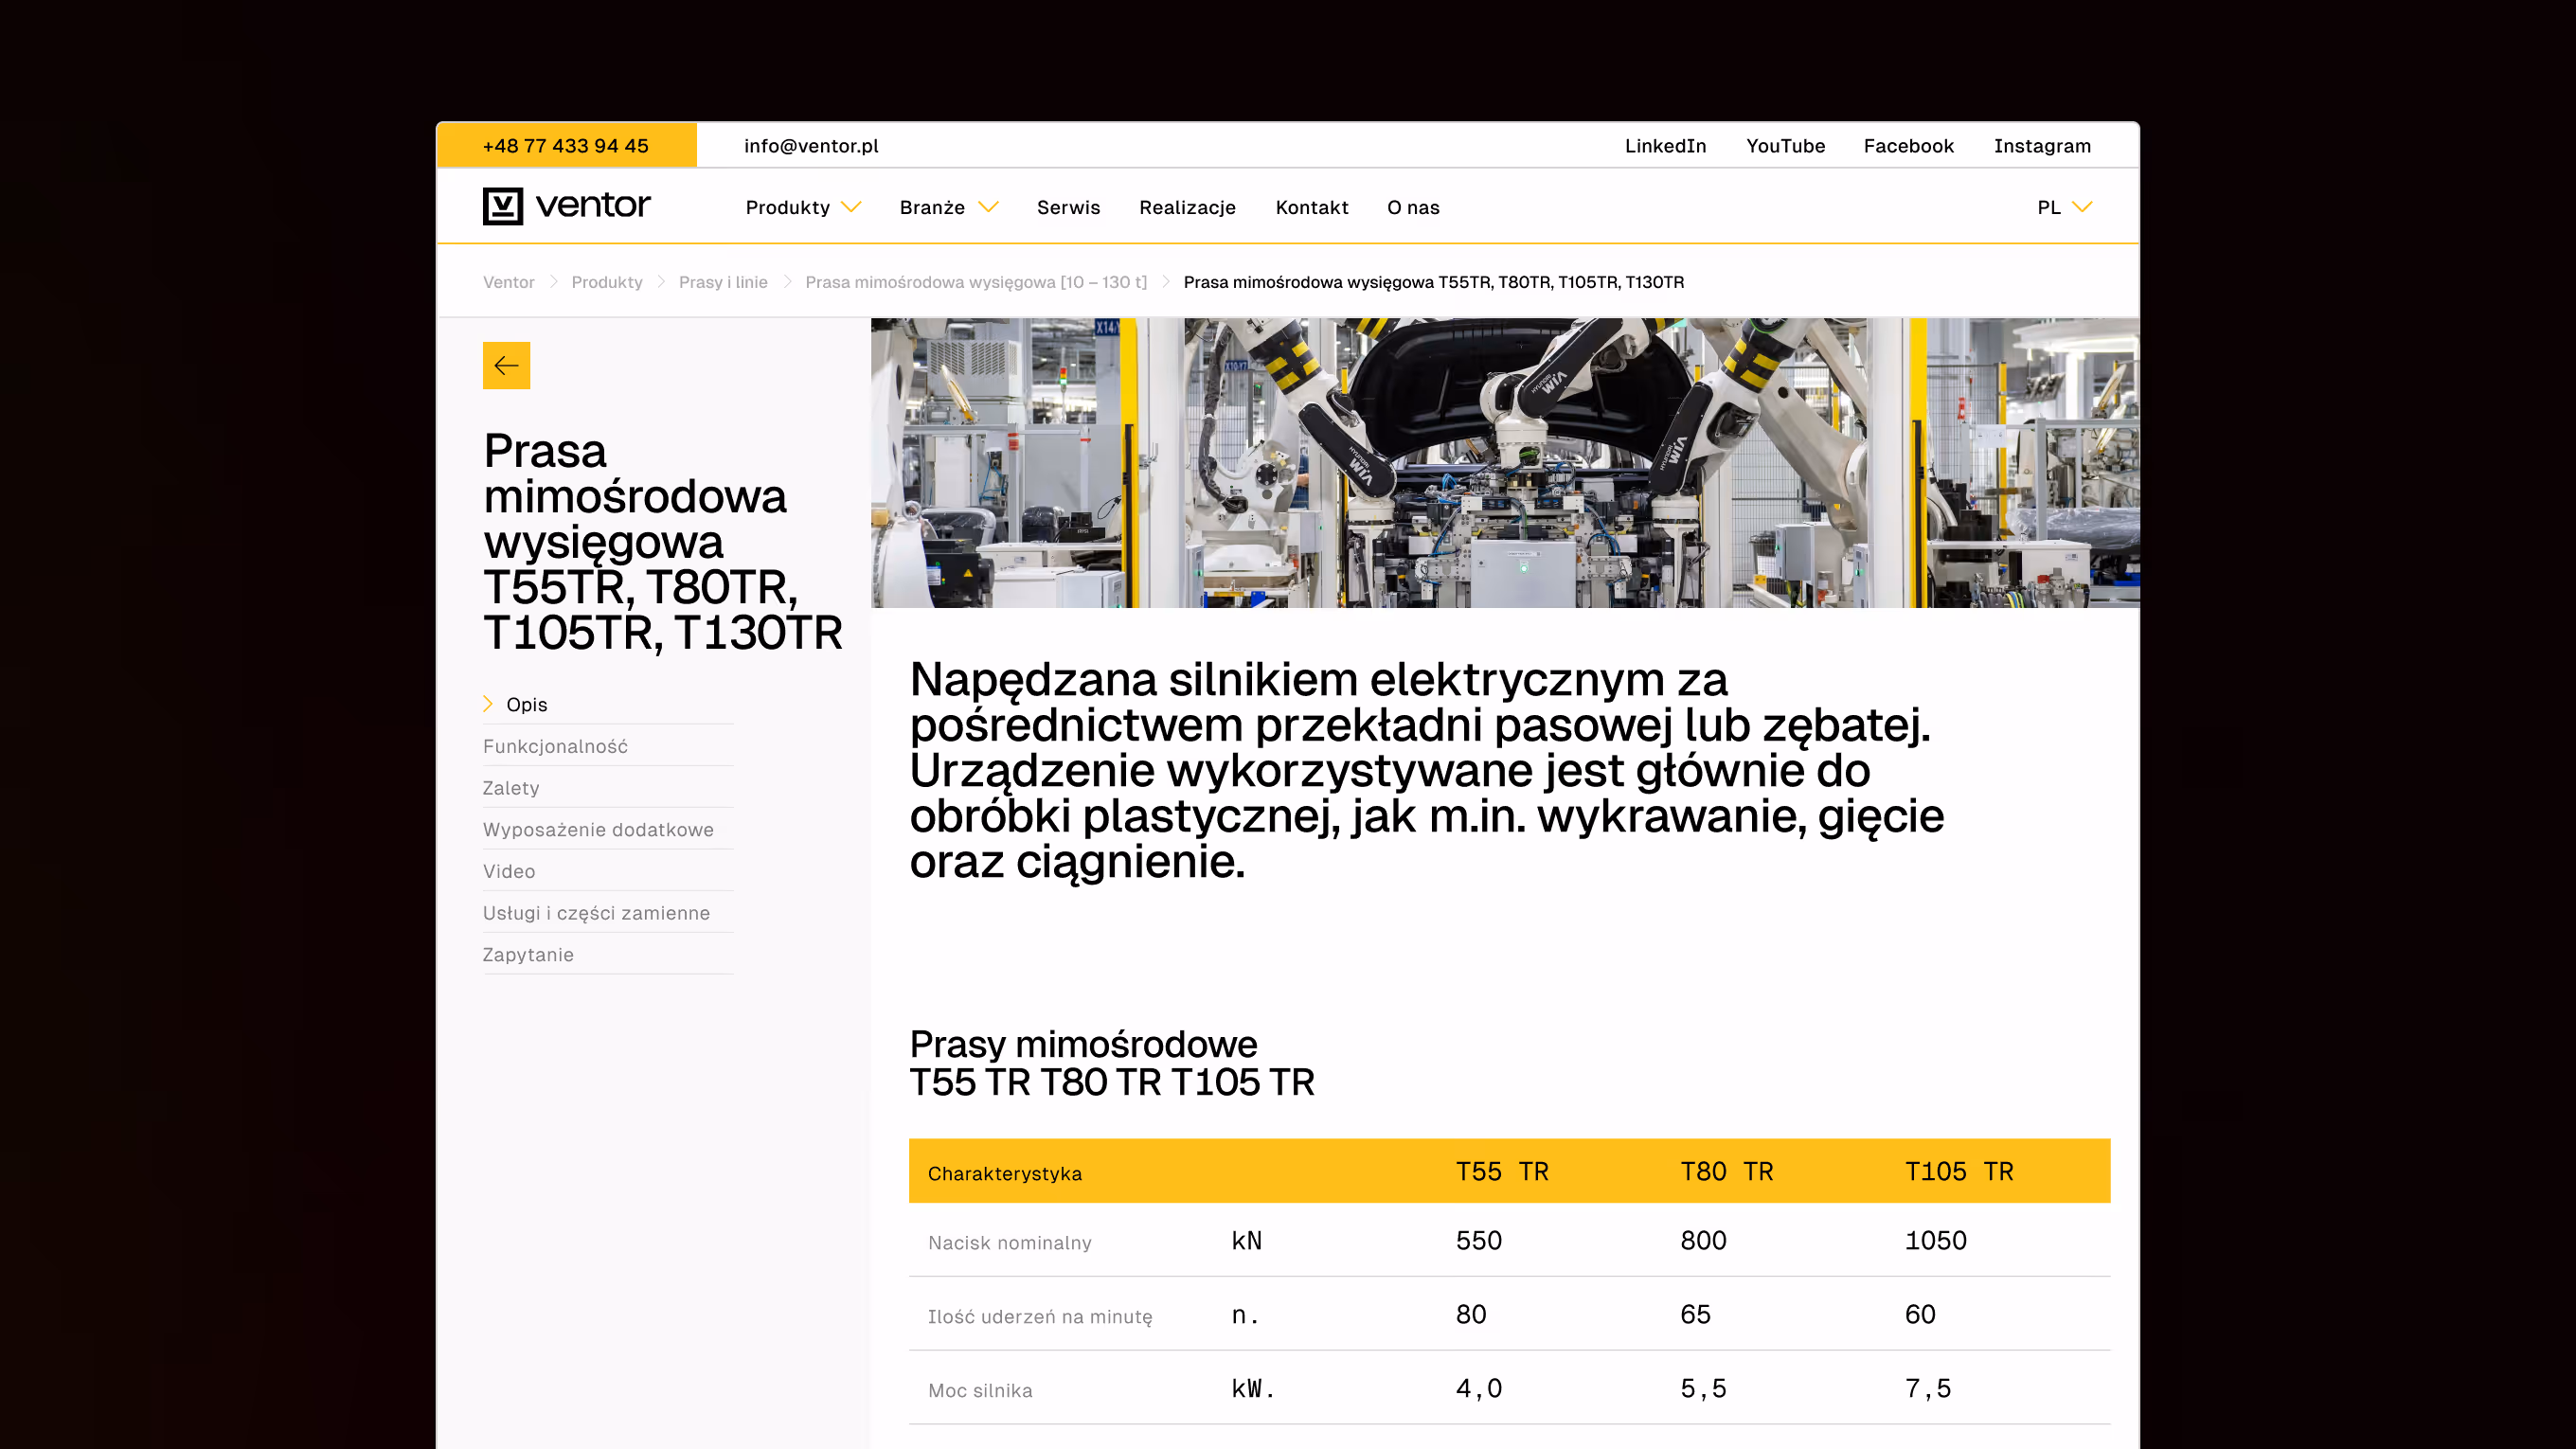The width and height of the screenshot is (2576, 1449).
Task: Open the LinkedIn link
Action: pos(1665,145)
